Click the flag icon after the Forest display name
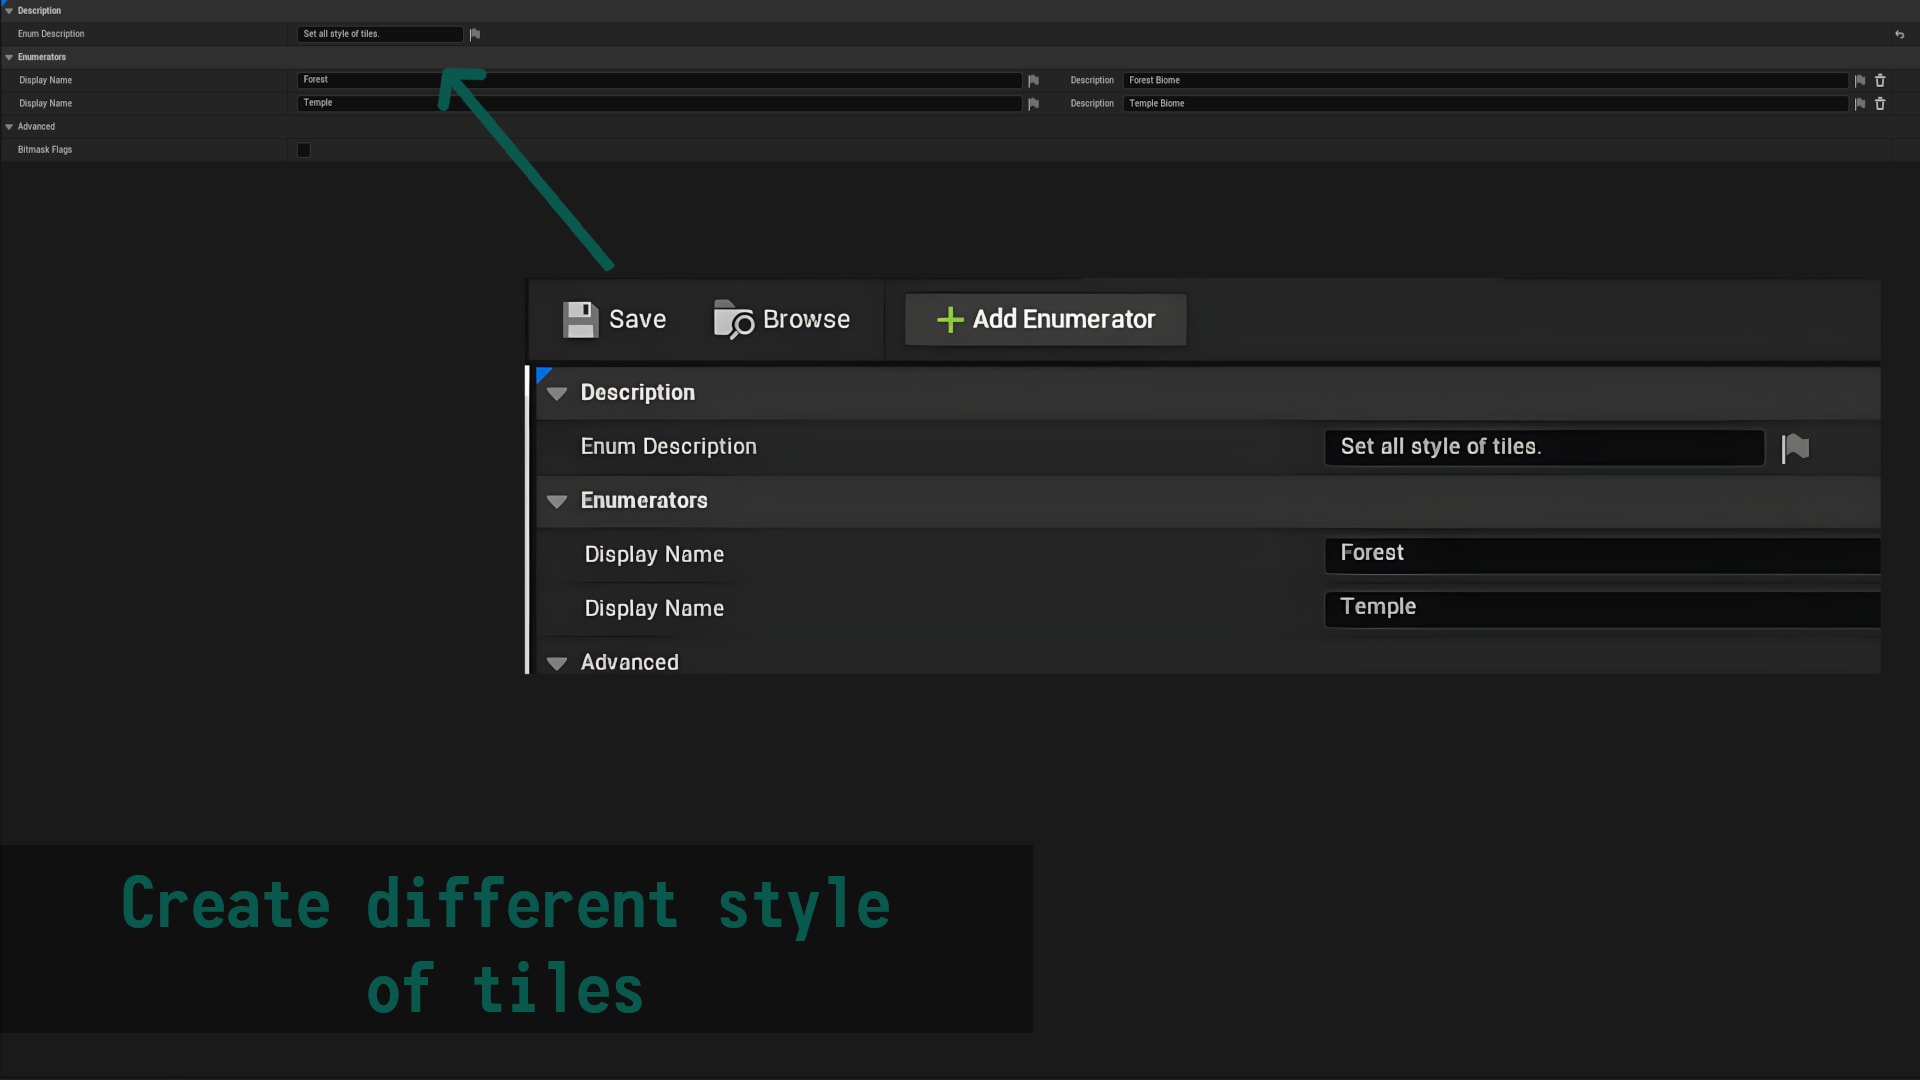Screen dimensions: 1920x1080 pyautogui.click(x=1033, y=80)
